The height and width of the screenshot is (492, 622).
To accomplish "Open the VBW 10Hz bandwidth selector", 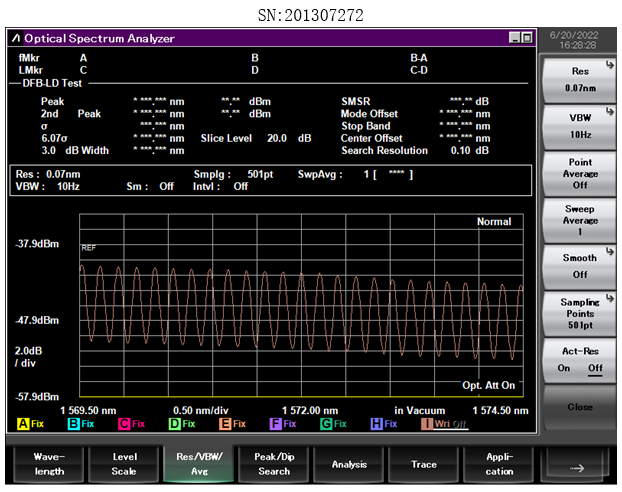I will click(x=580, y=126).
